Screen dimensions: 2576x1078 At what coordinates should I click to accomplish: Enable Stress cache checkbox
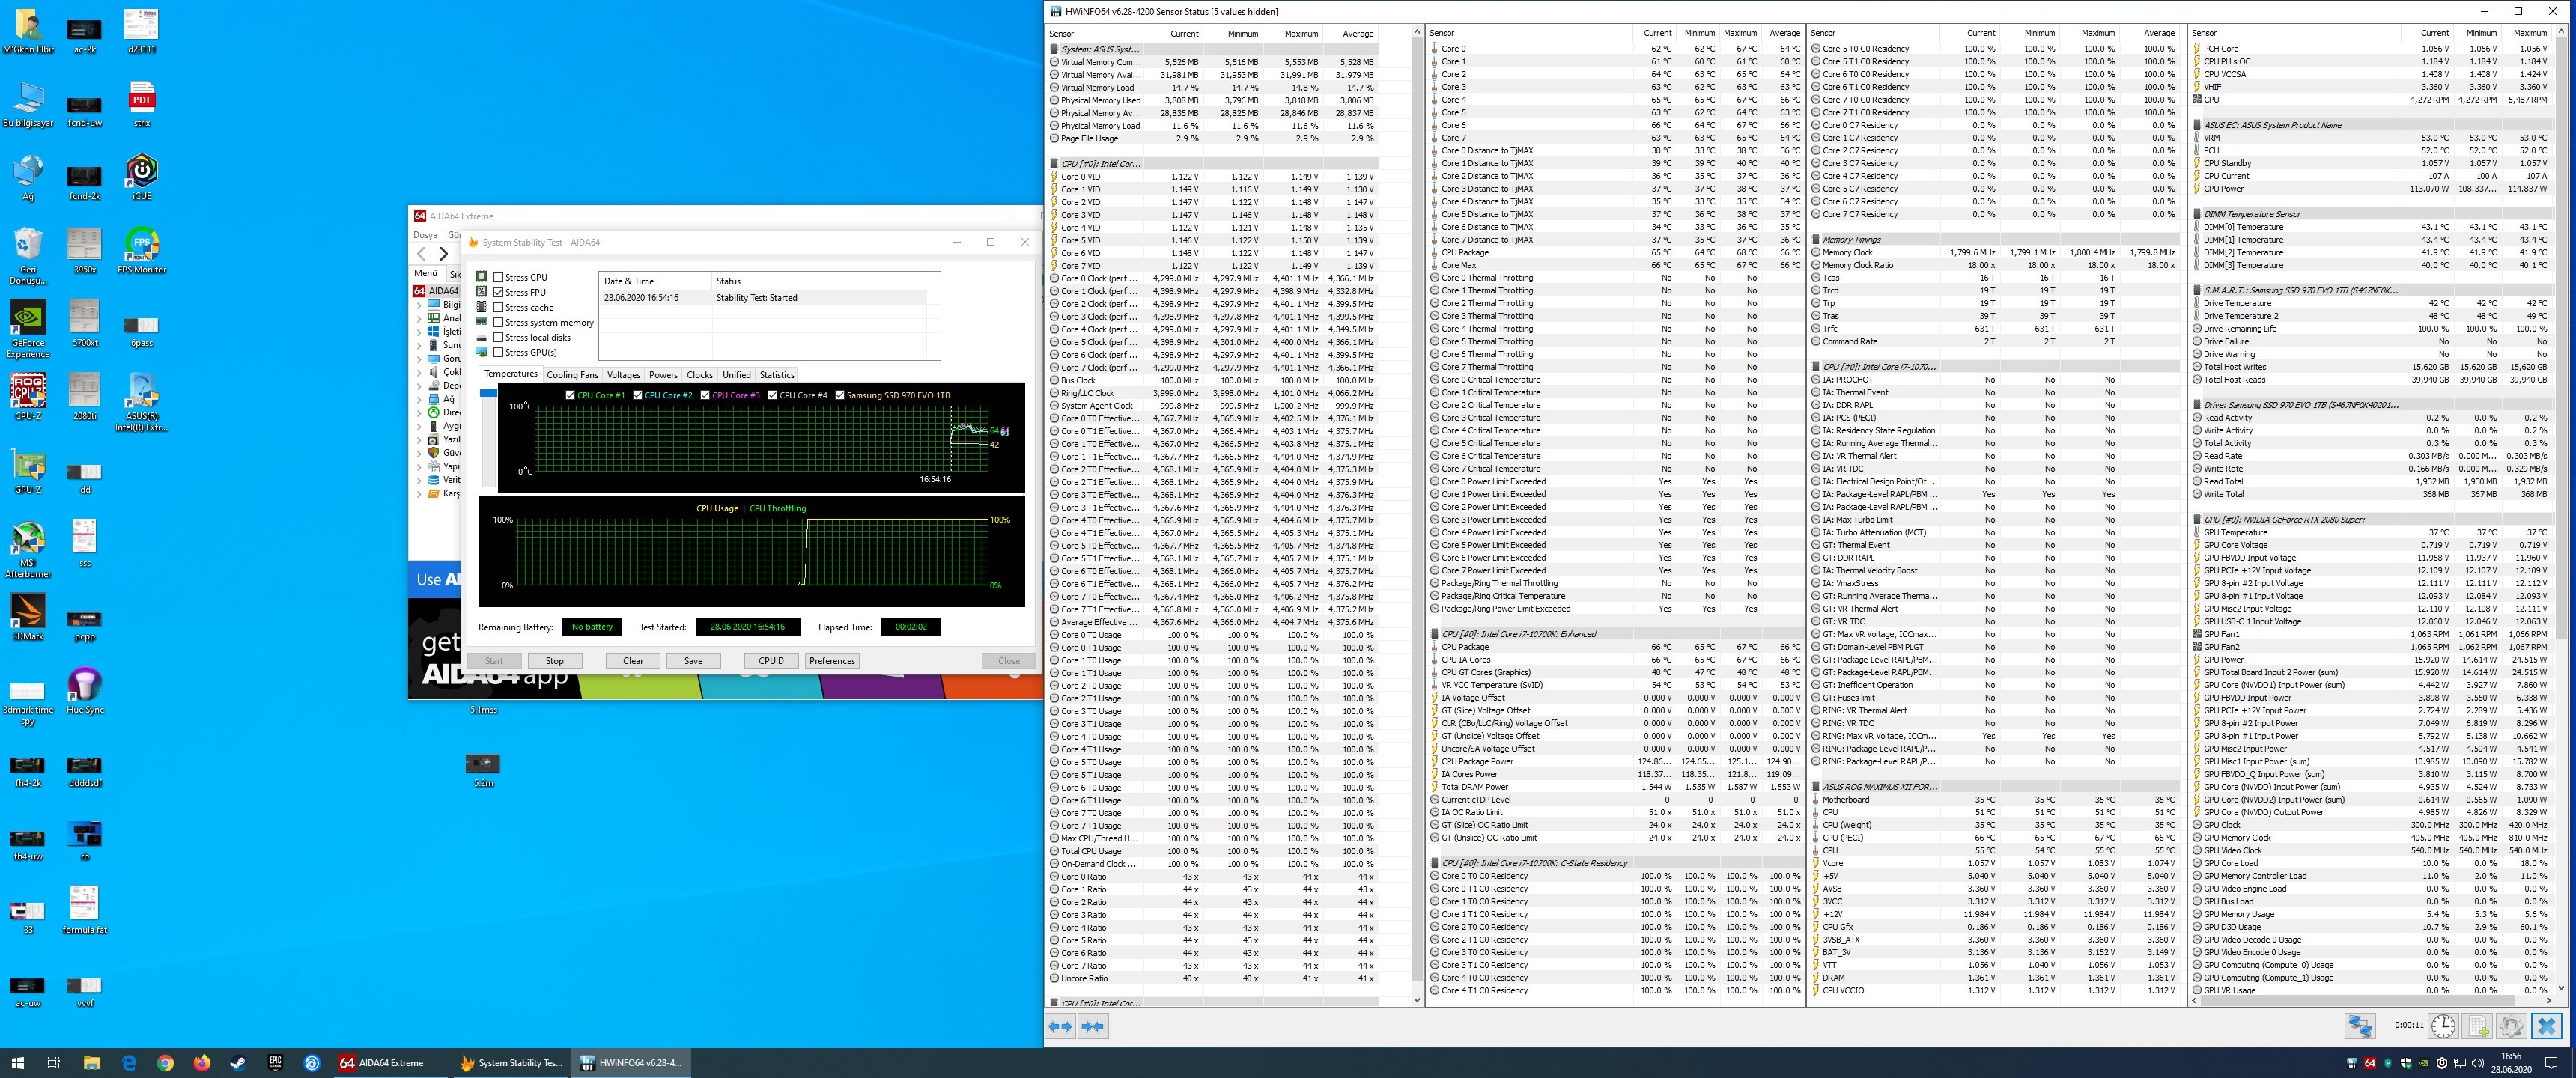tap(498, 307)
